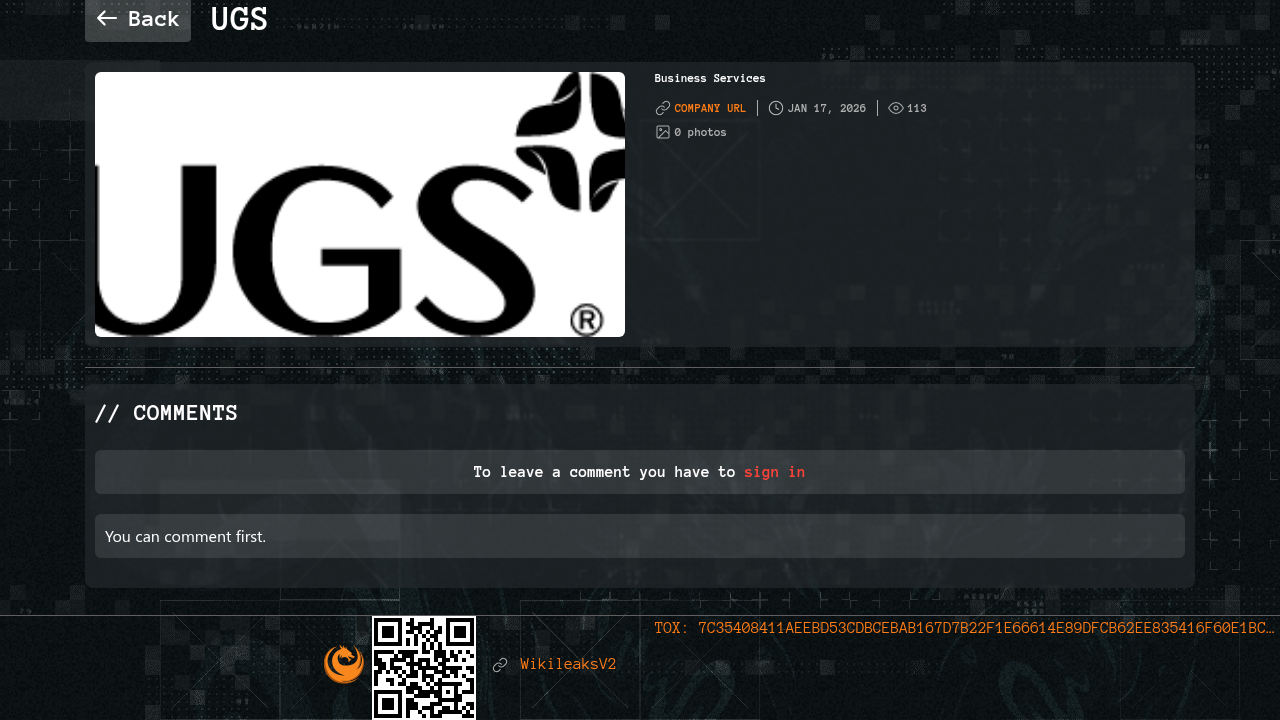This screenshot has height=720, width=1280.
Task: Click the TOX ID string in footer
Action: (x=964, y=628)
